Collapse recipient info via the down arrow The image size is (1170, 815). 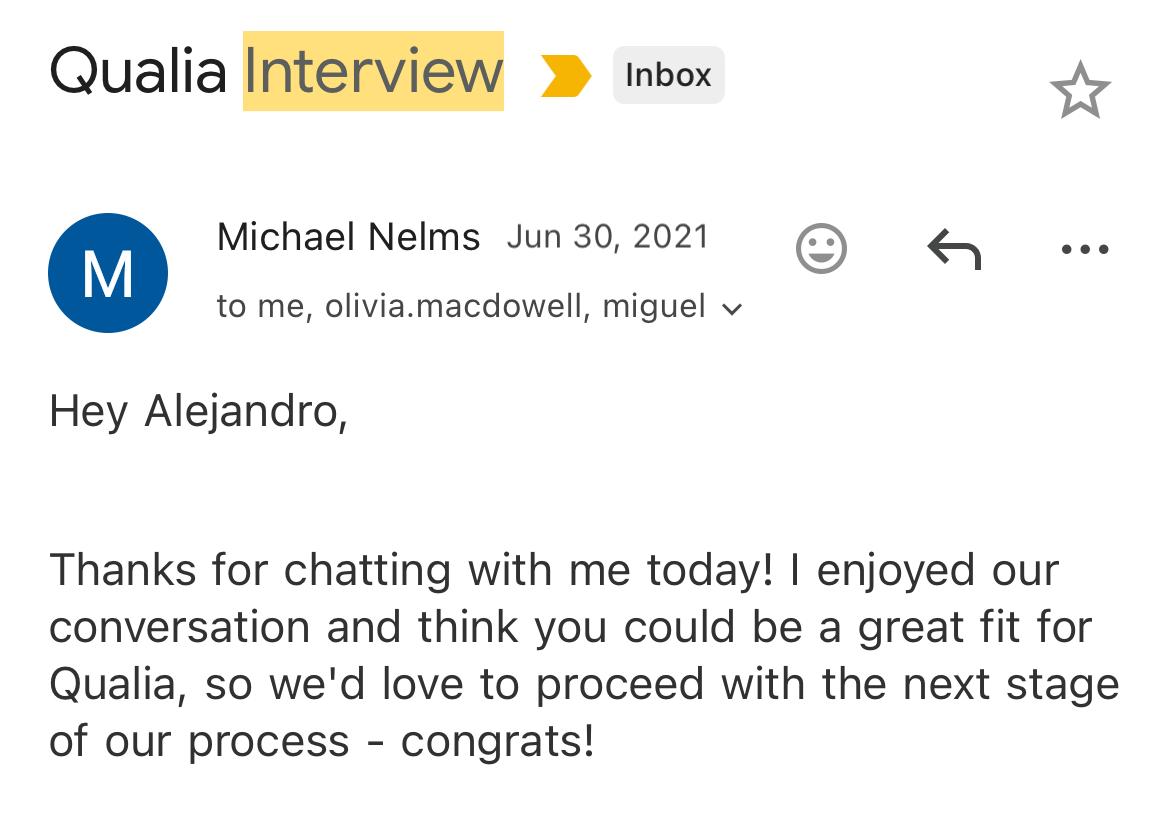tap(733, 310)
